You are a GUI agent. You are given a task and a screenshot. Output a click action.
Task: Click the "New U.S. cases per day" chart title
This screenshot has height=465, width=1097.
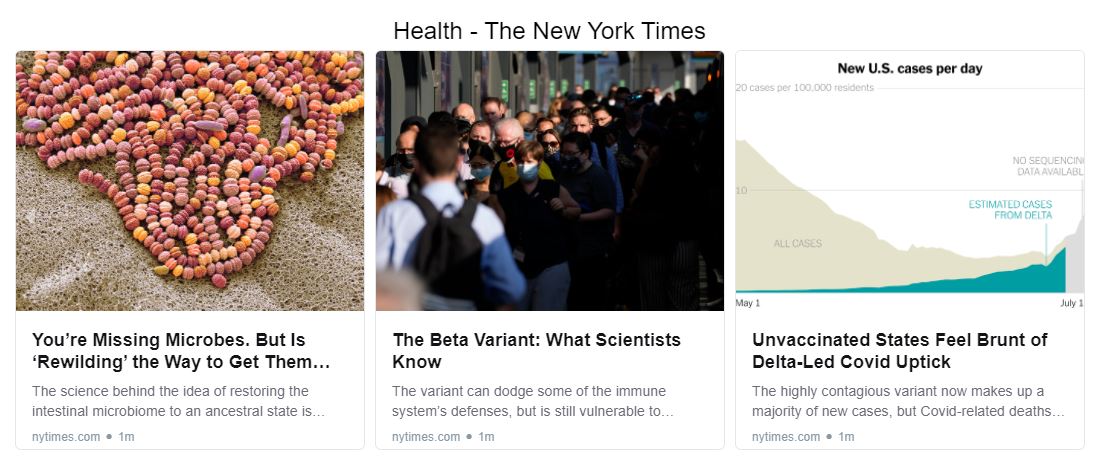(909, 69)
